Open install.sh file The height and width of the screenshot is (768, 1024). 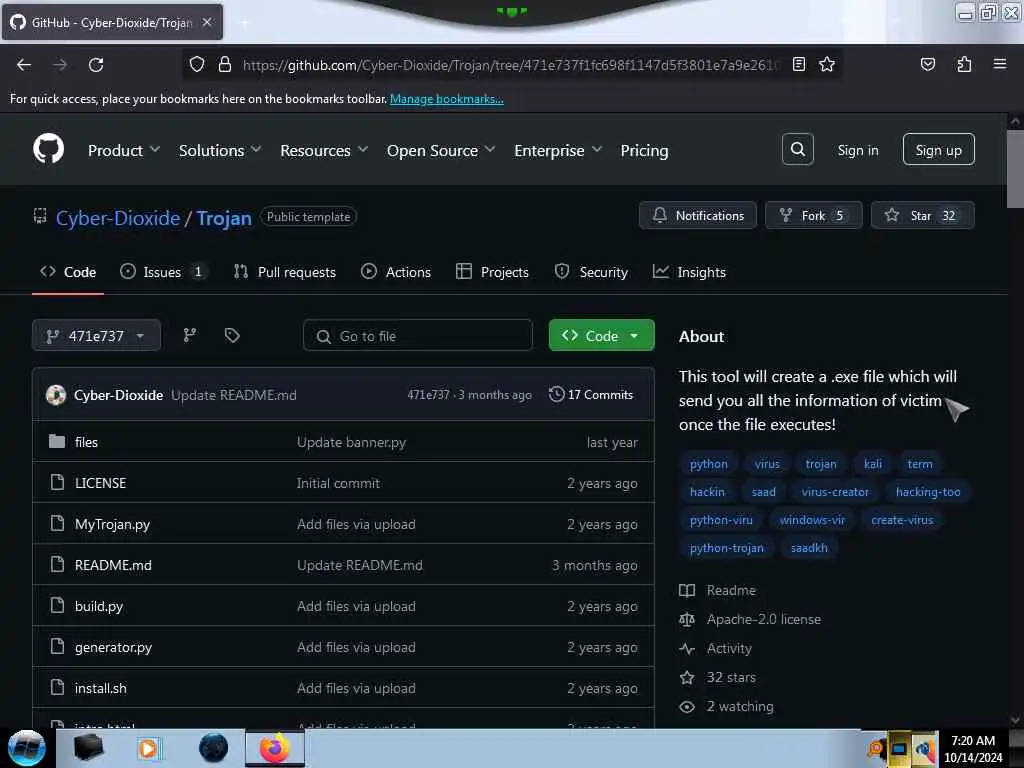click(x=101, y=688)
